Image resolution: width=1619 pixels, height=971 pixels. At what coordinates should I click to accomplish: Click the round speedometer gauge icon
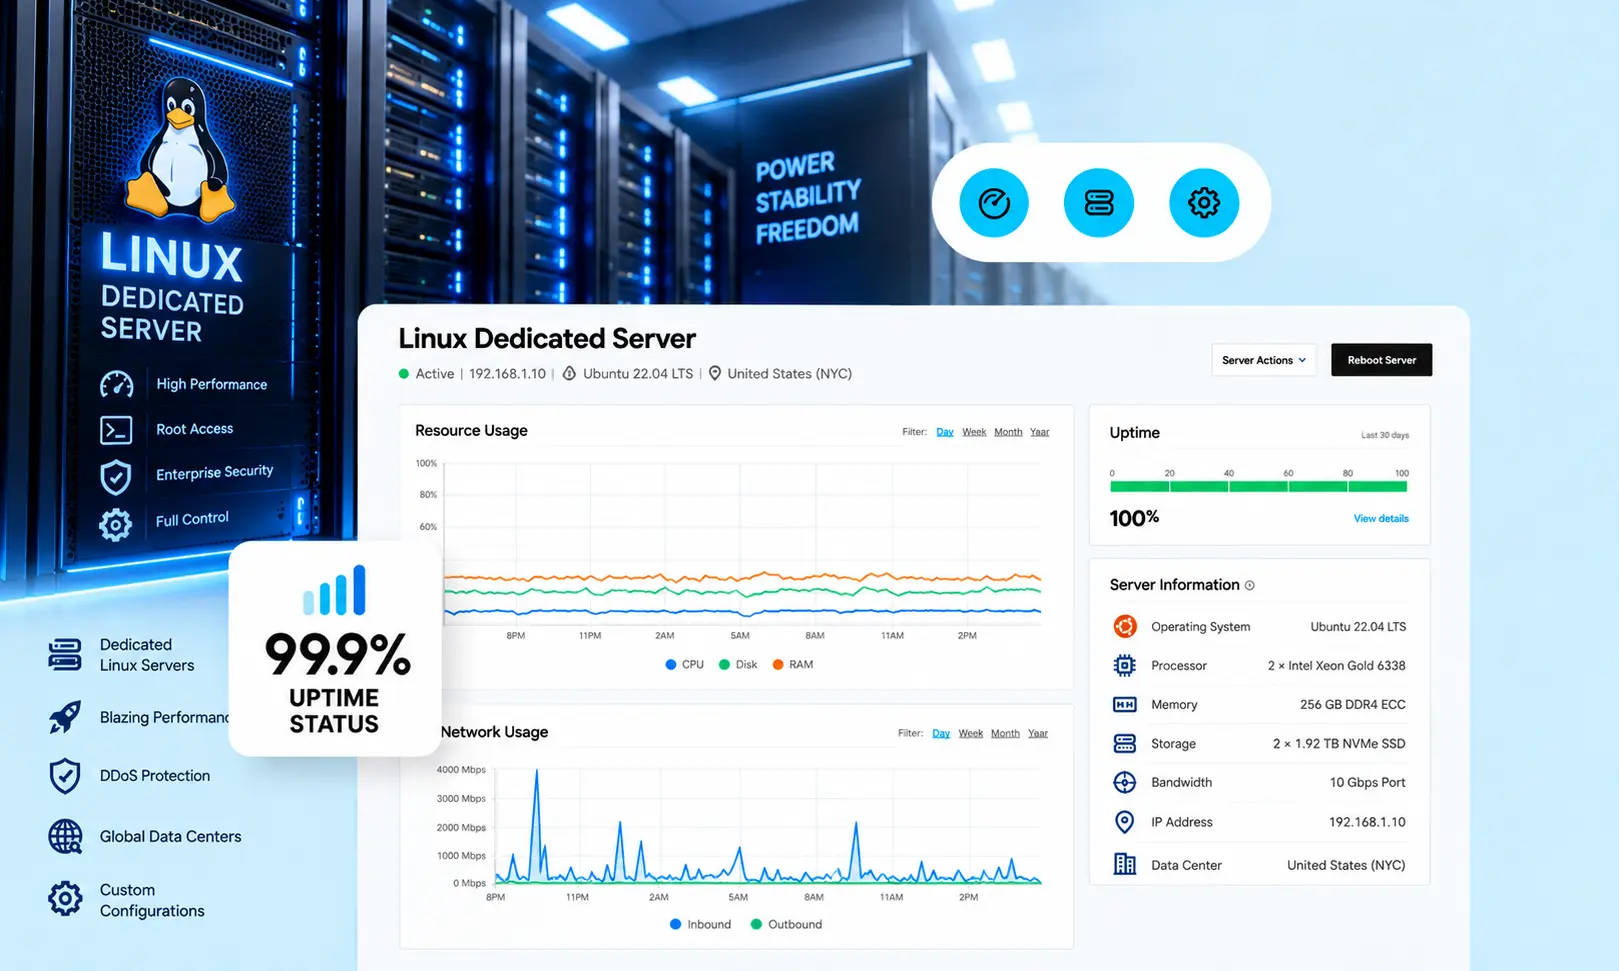pyautogui.click(x=994, y=203)
